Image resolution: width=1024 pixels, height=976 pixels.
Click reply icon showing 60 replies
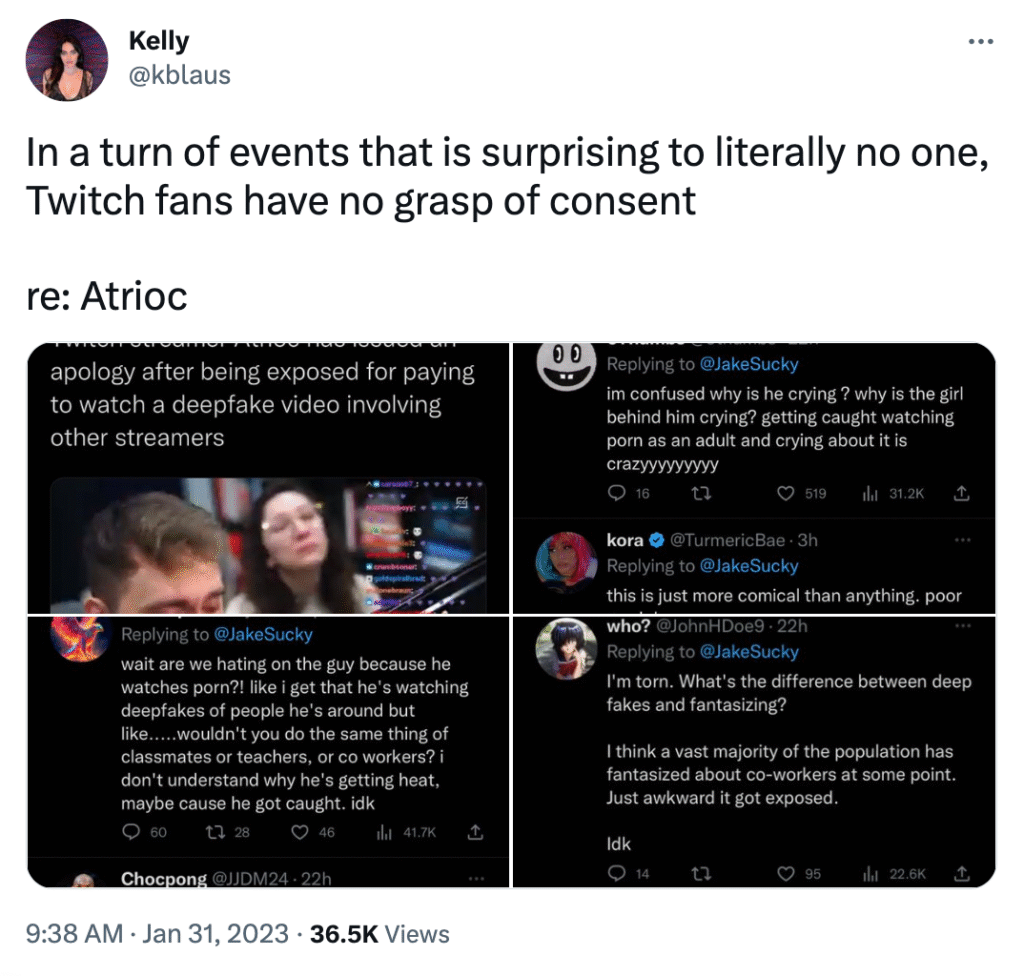click(131, 832)
